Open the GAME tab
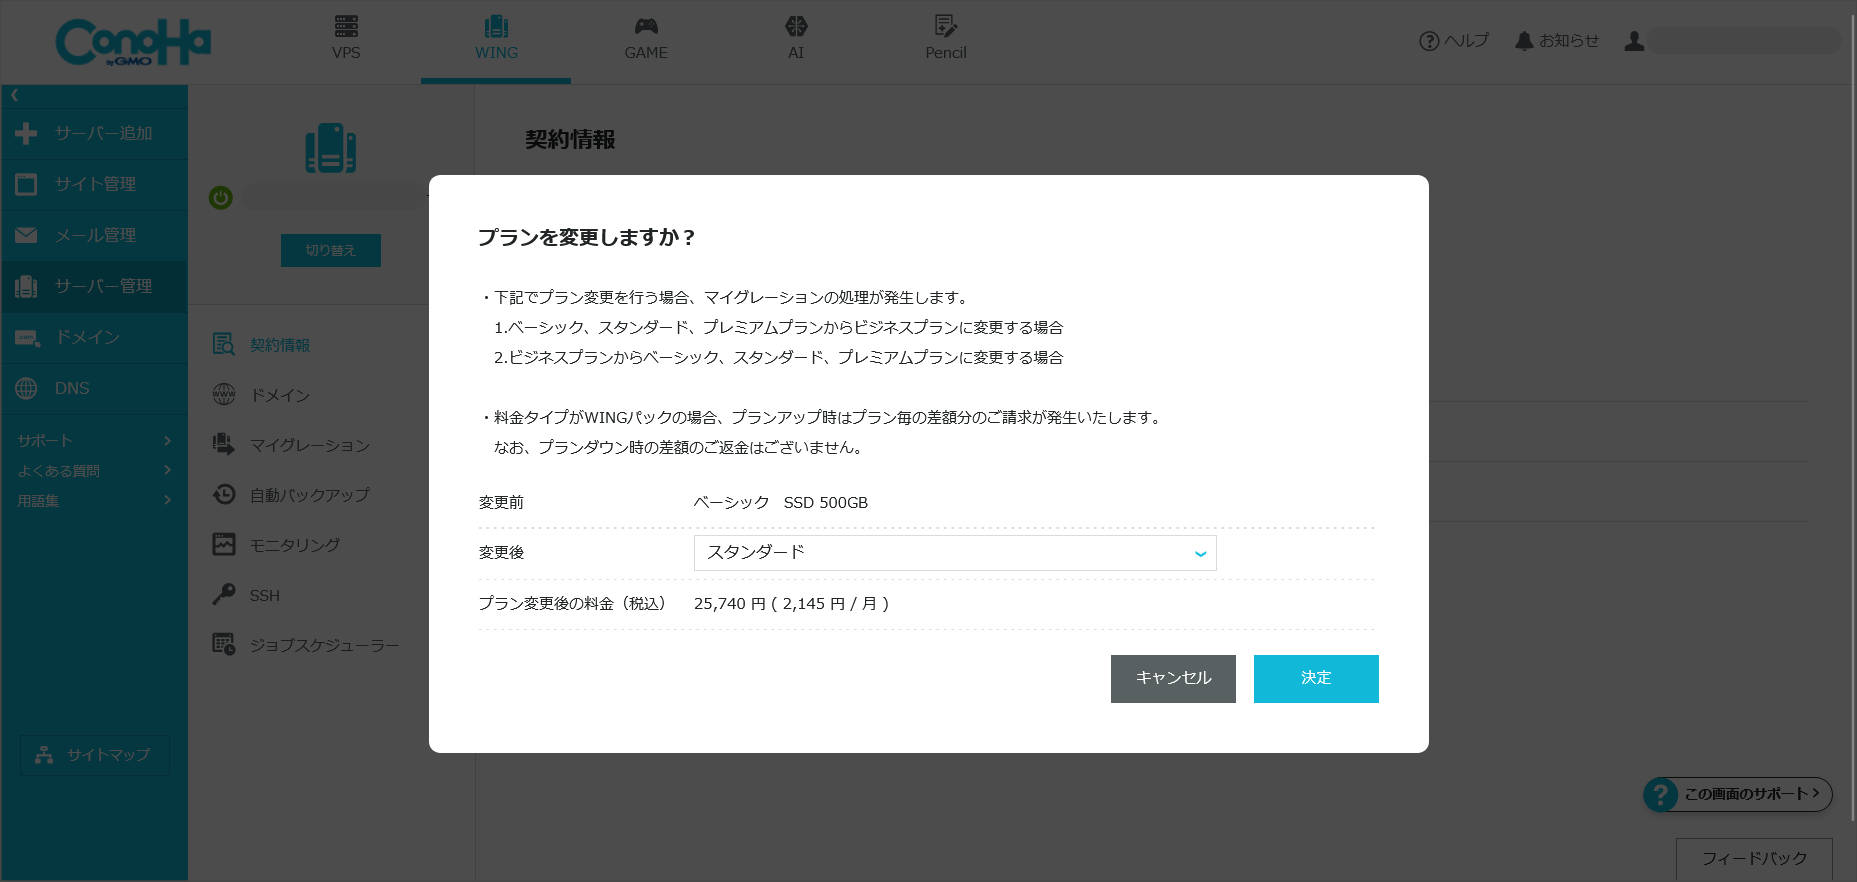Viewport: 1857px width, 882px height. point(646,39)
